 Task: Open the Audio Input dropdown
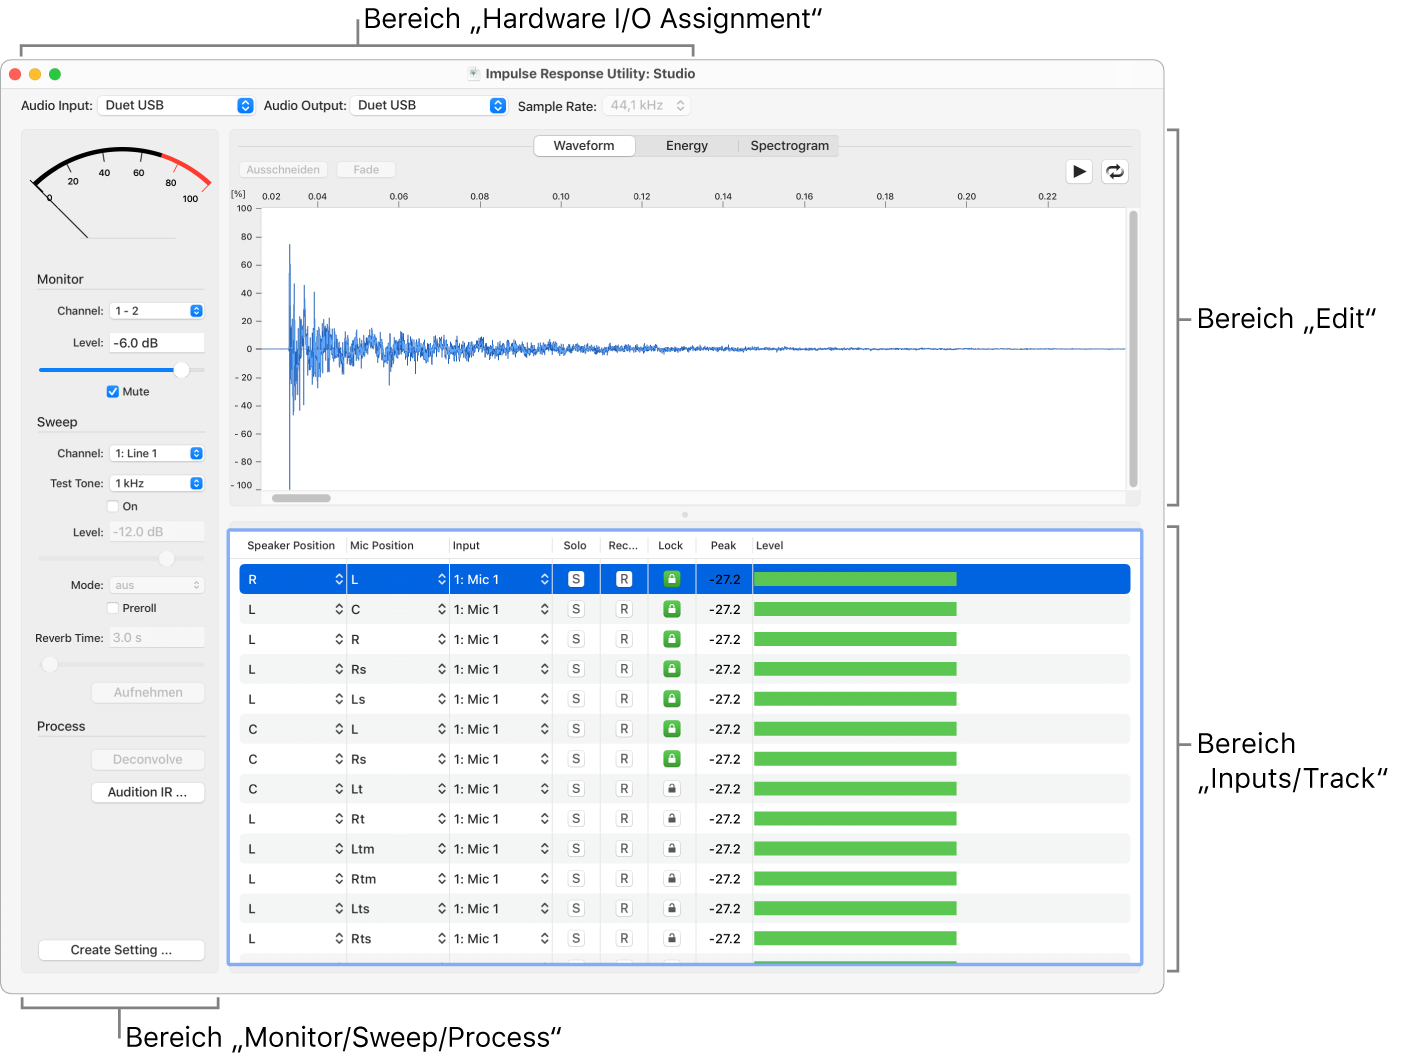click(x=175, y=105)
